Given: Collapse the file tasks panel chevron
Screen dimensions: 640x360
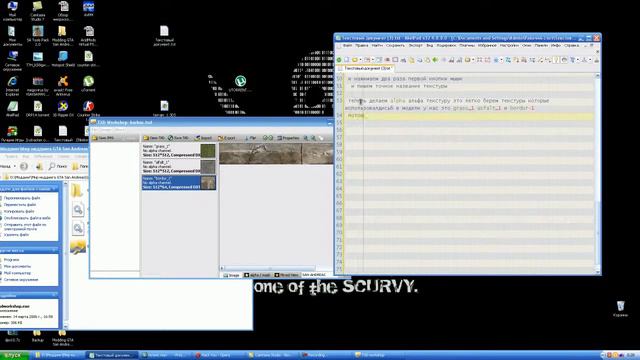Looking at the screenshot, I should pyautogui.click(x=54, y=189).
